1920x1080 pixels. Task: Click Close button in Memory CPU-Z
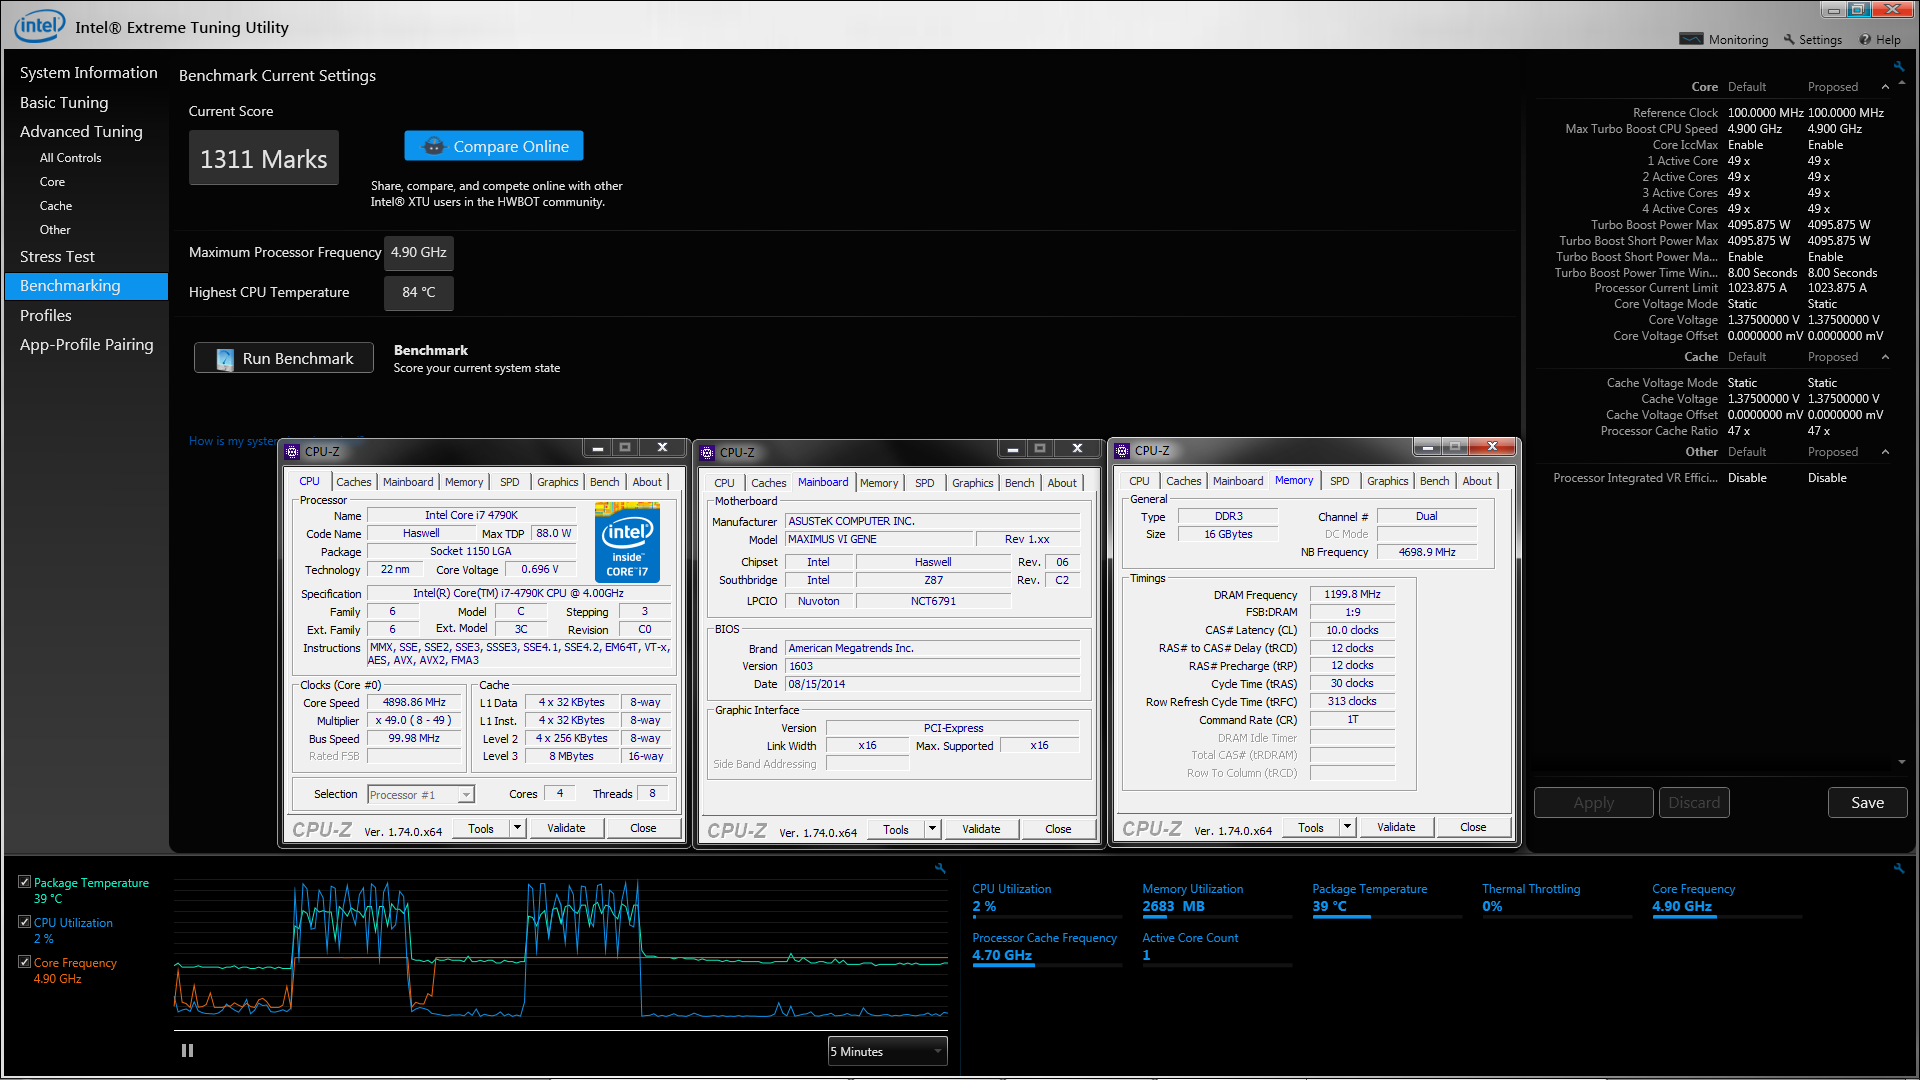1473,827
